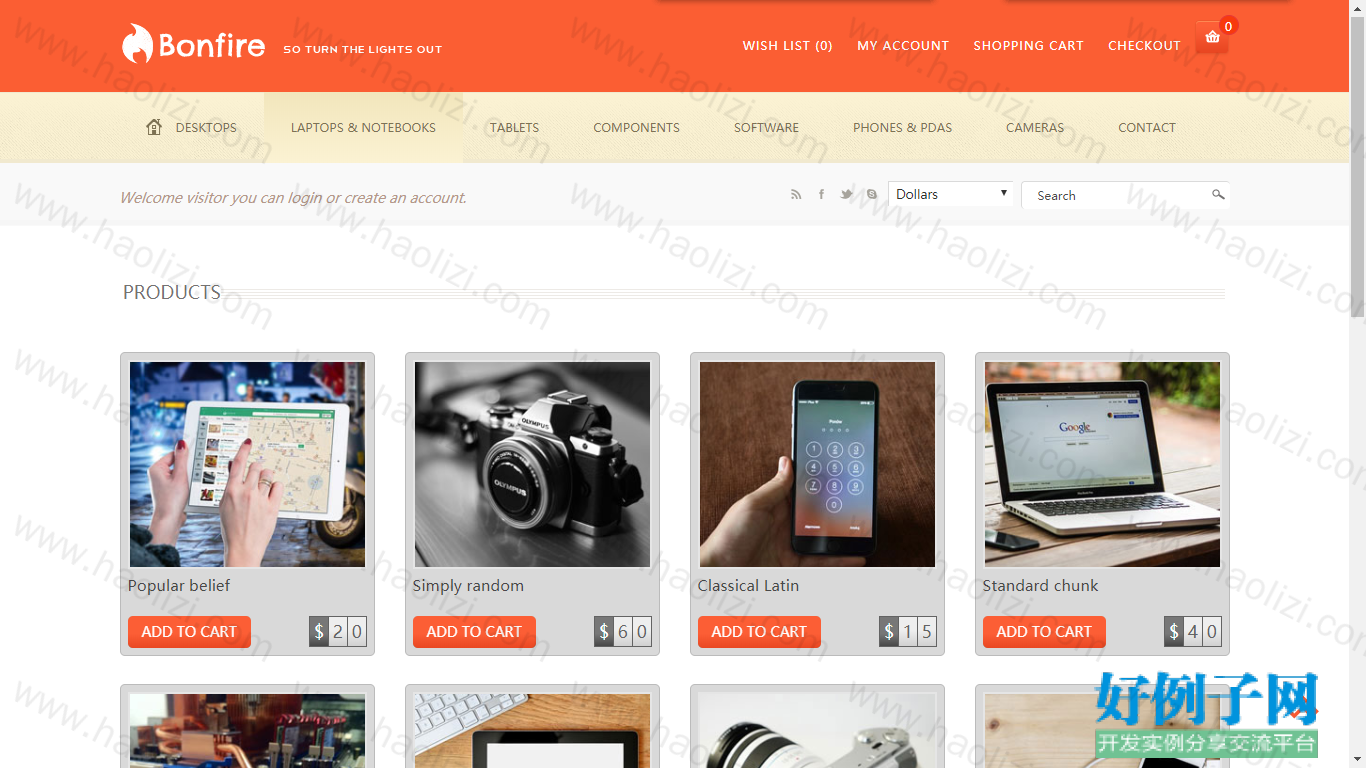The width and height of the screenshot is (1366, 768).
Task: Click the create an account link
Action: (405, 198)
